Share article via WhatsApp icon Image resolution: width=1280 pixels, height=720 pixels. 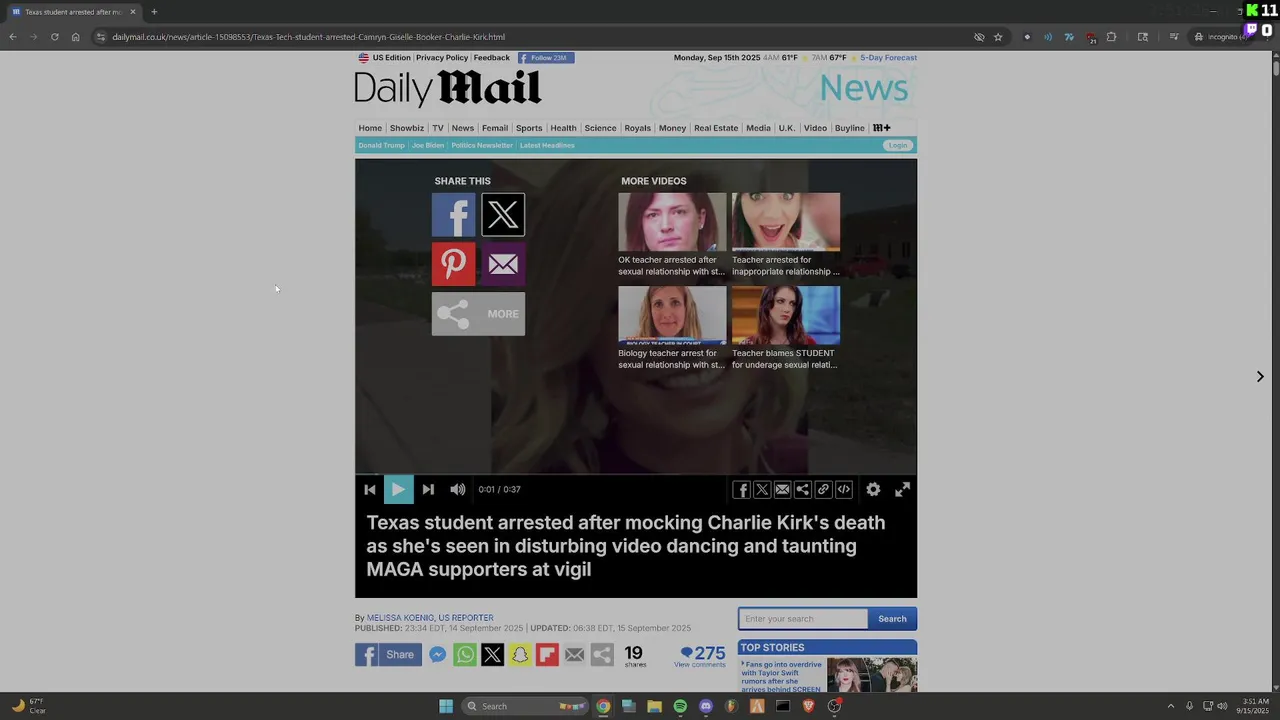point(465,655)
